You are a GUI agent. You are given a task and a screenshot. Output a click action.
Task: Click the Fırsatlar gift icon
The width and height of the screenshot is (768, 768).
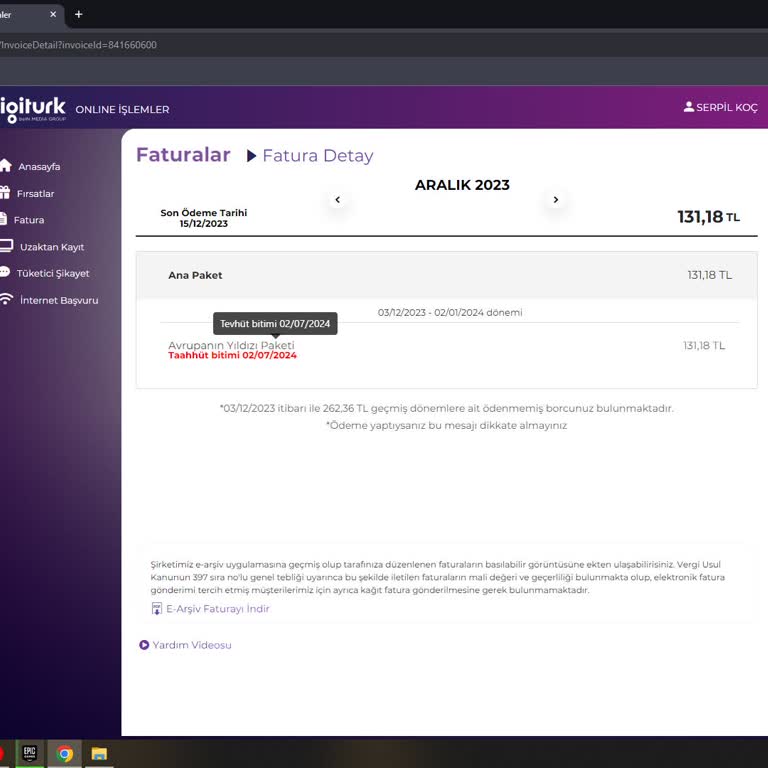tap(5, 193)
